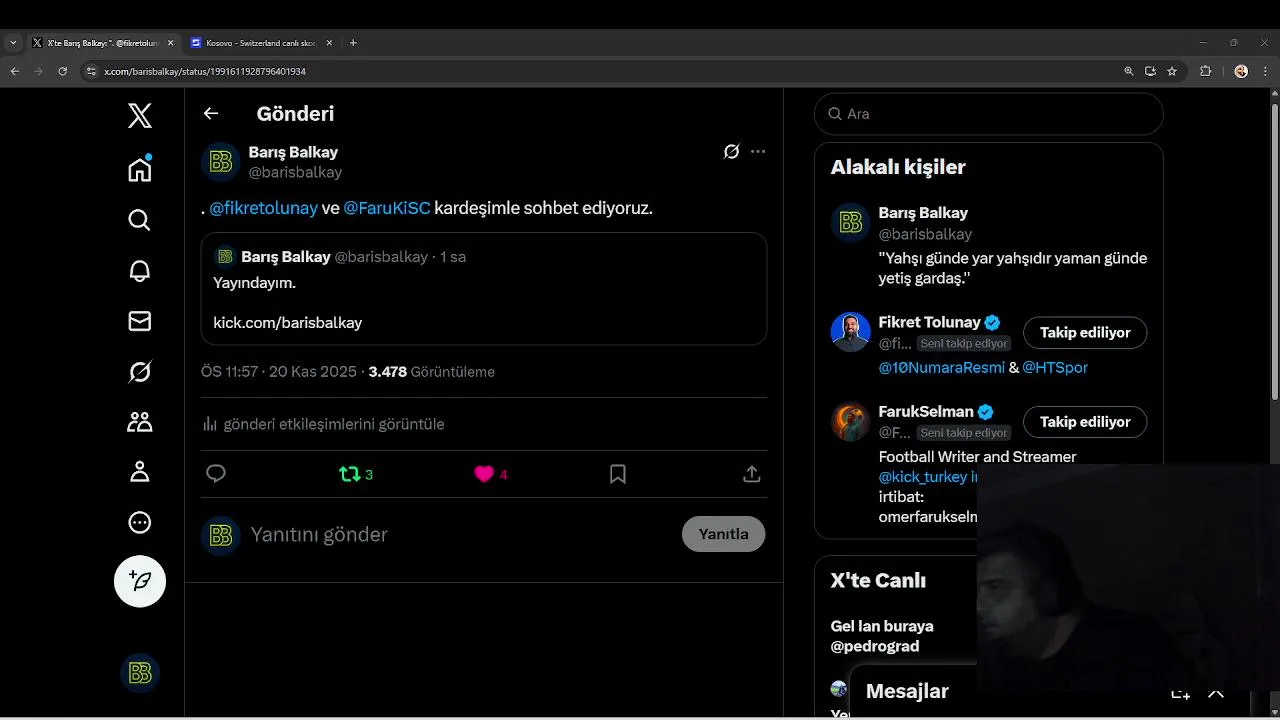This screenshot has height=720, width=1280.
Task: Toggle the like heart with 4 likes
Action: (490, 474)
